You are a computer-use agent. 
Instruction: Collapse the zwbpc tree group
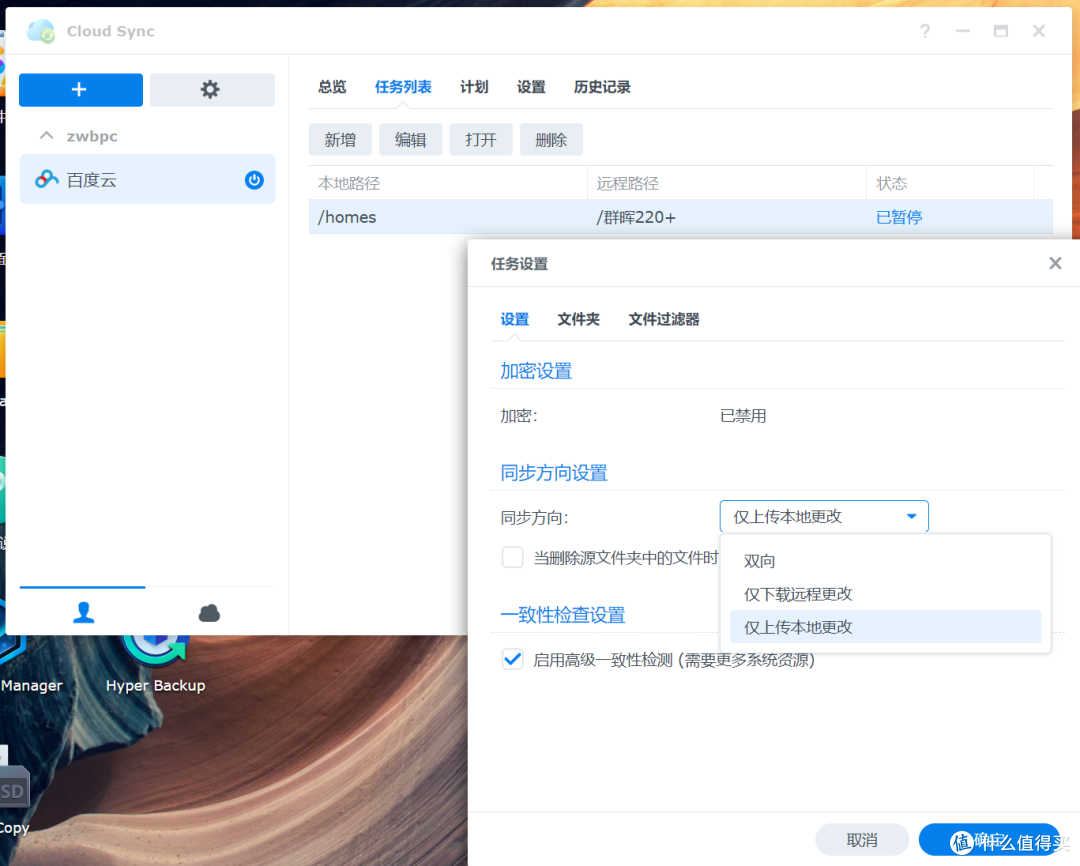coord(46,136)
